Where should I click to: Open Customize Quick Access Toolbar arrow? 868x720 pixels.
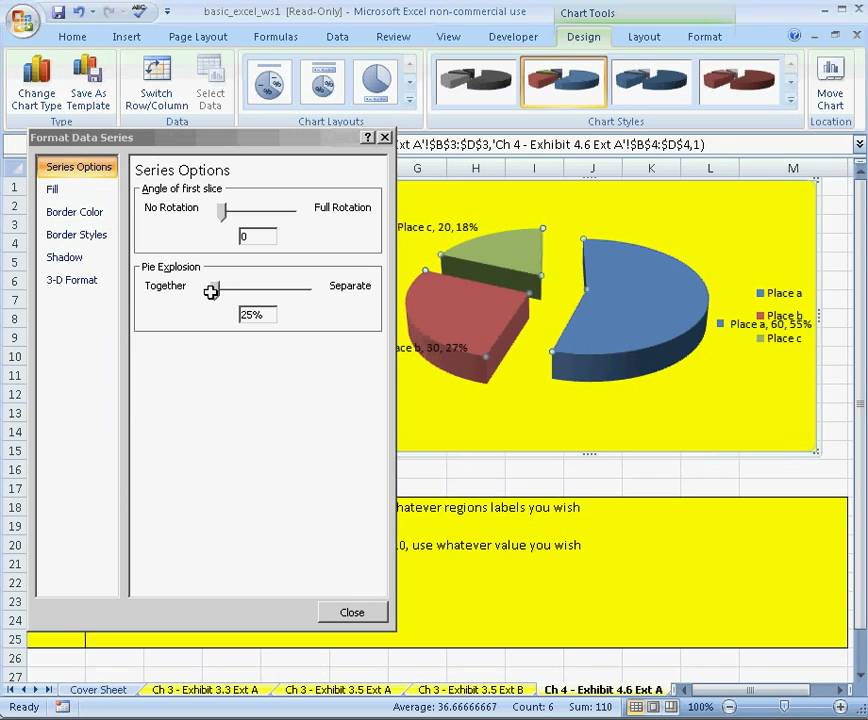tap(167, 12)
